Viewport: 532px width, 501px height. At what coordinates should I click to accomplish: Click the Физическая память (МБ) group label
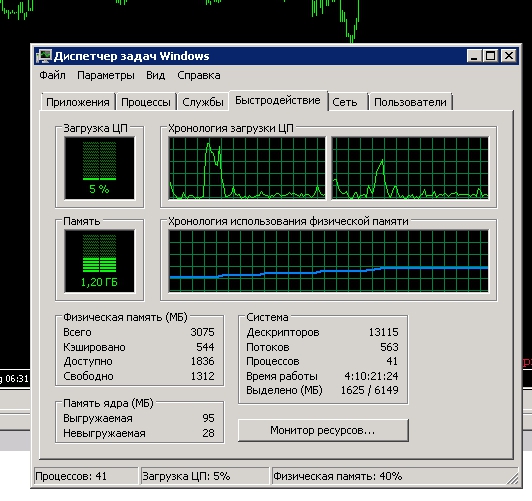[x=125, y=317]
